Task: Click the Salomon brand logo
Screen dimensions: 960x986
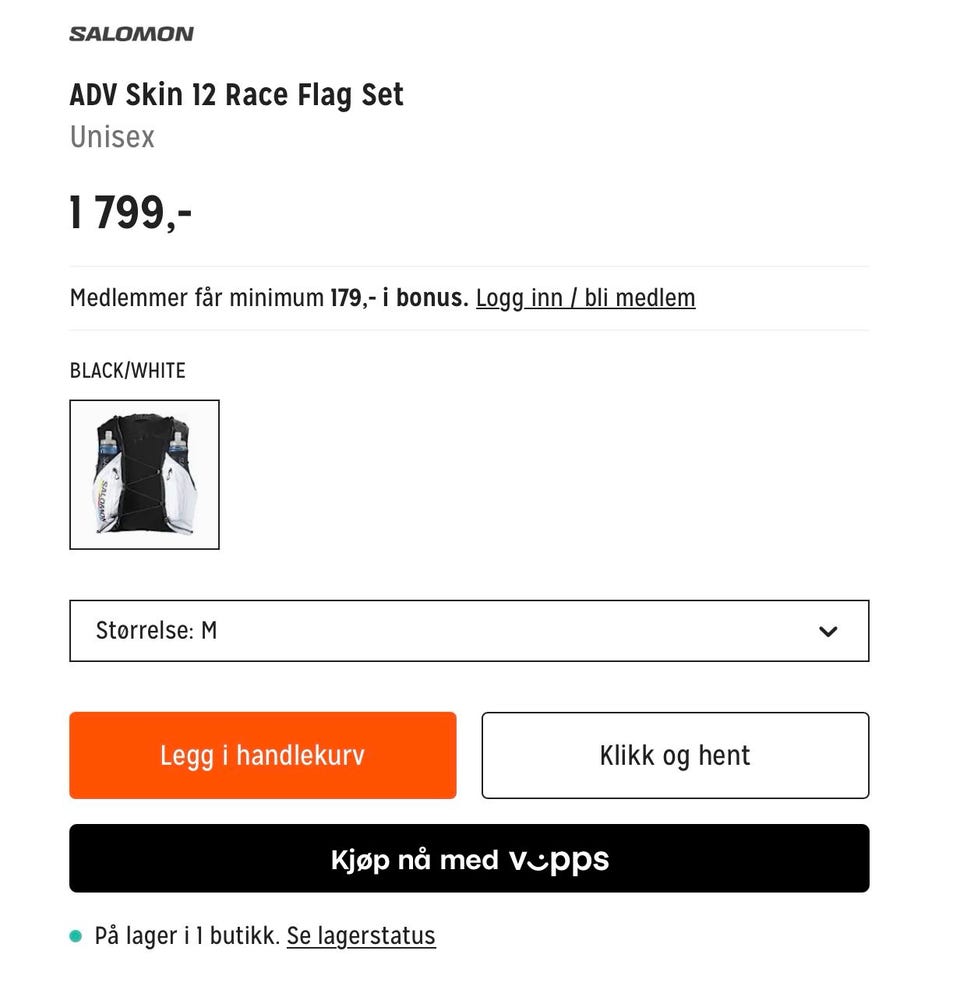Action: pyautogui.click(x=131, y=34)
